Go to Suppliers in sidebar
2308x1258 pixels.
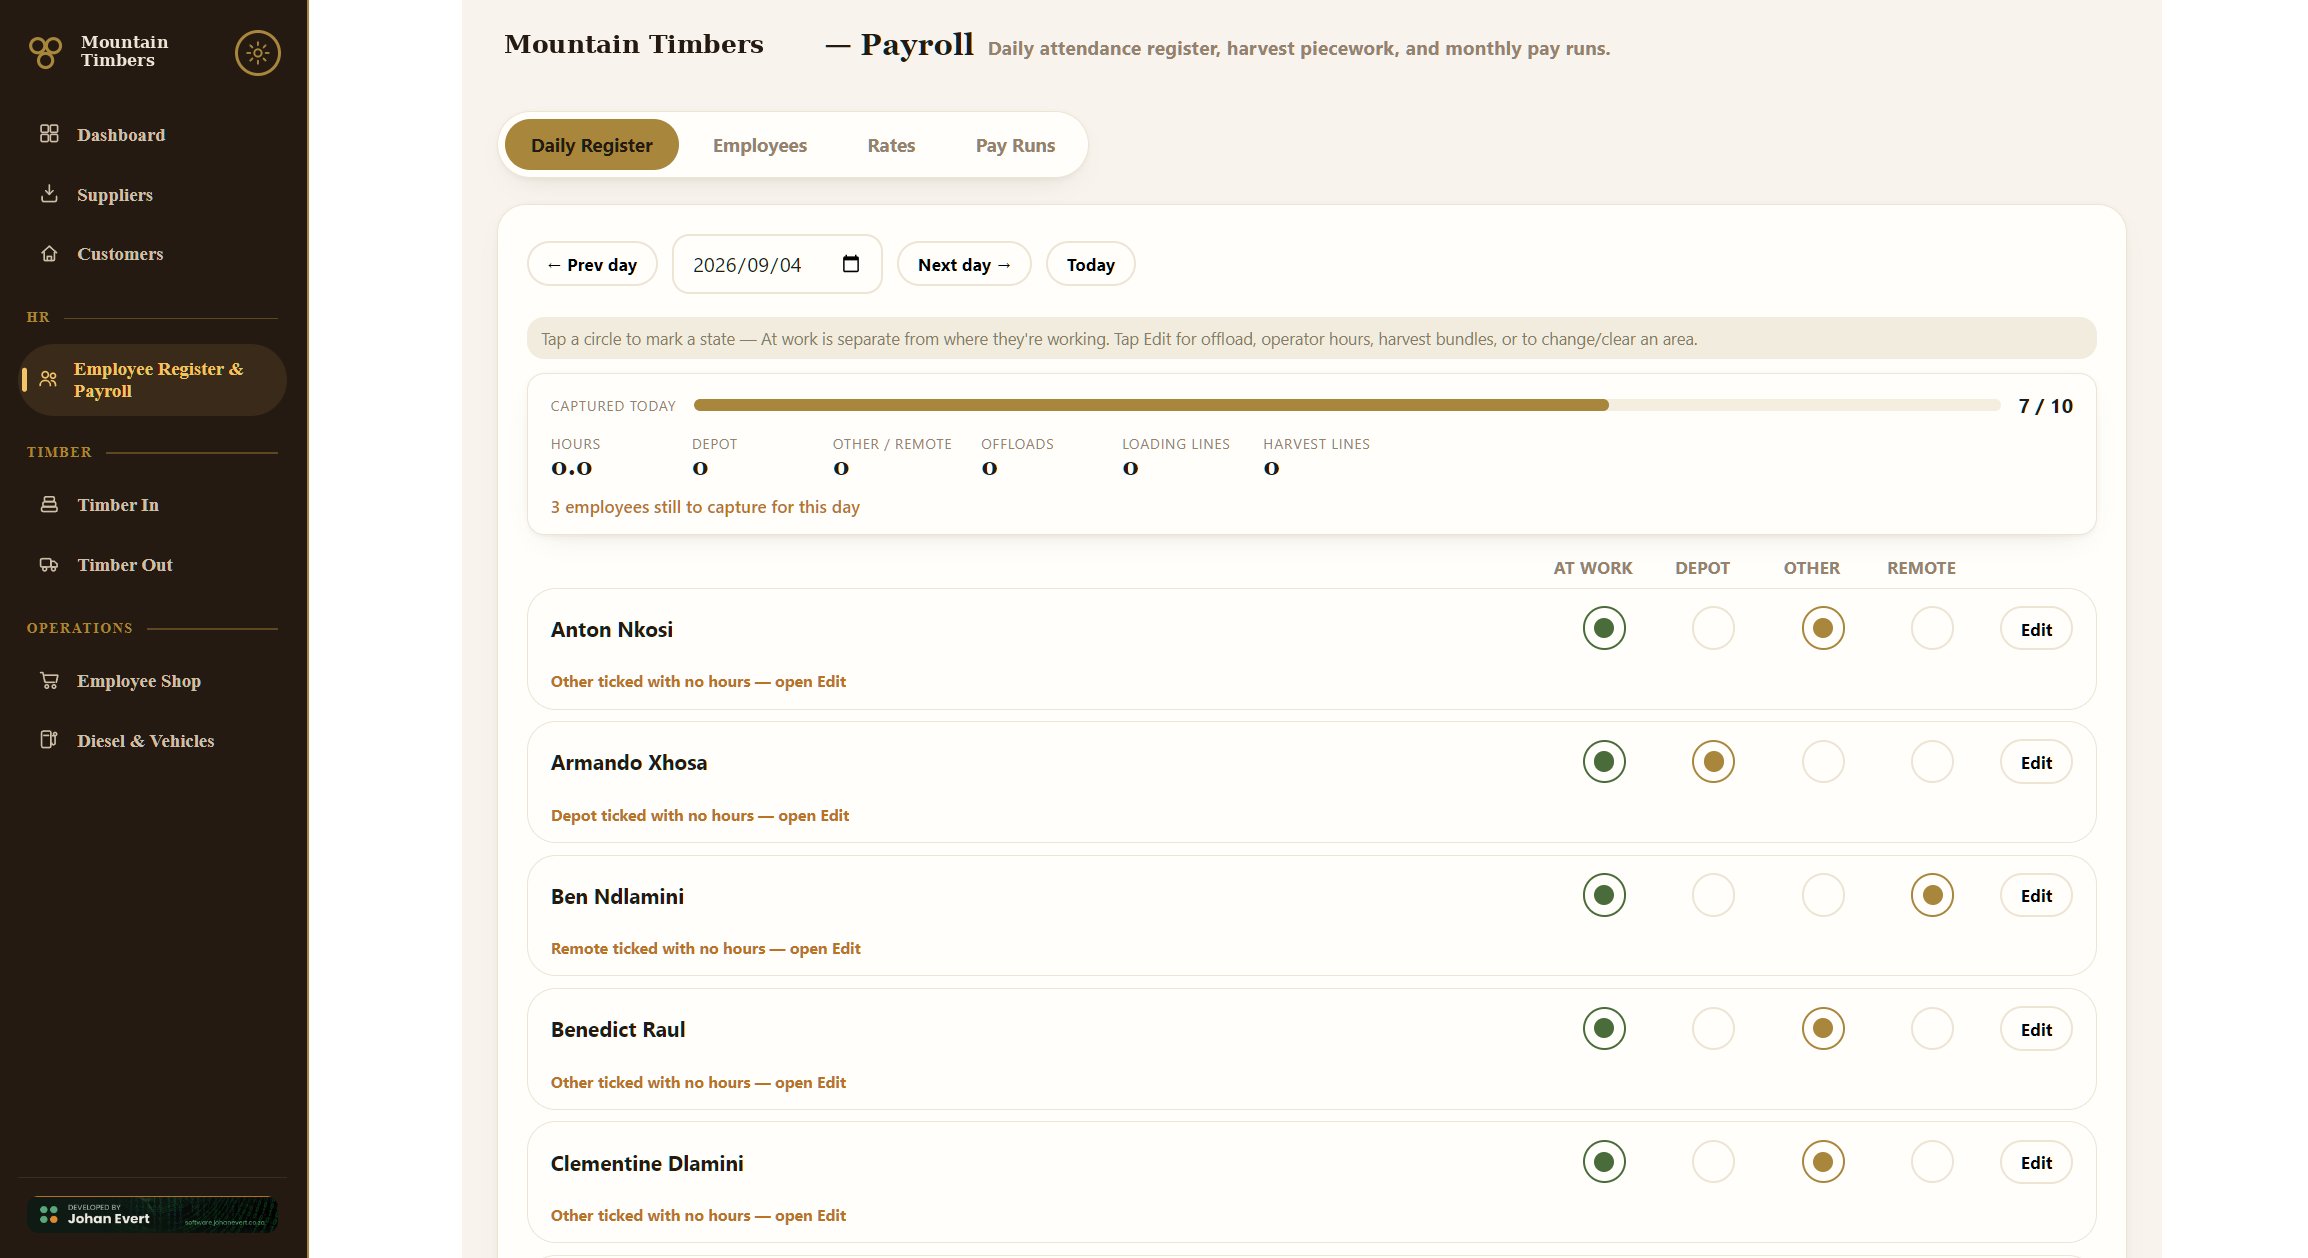pos(152,195)
